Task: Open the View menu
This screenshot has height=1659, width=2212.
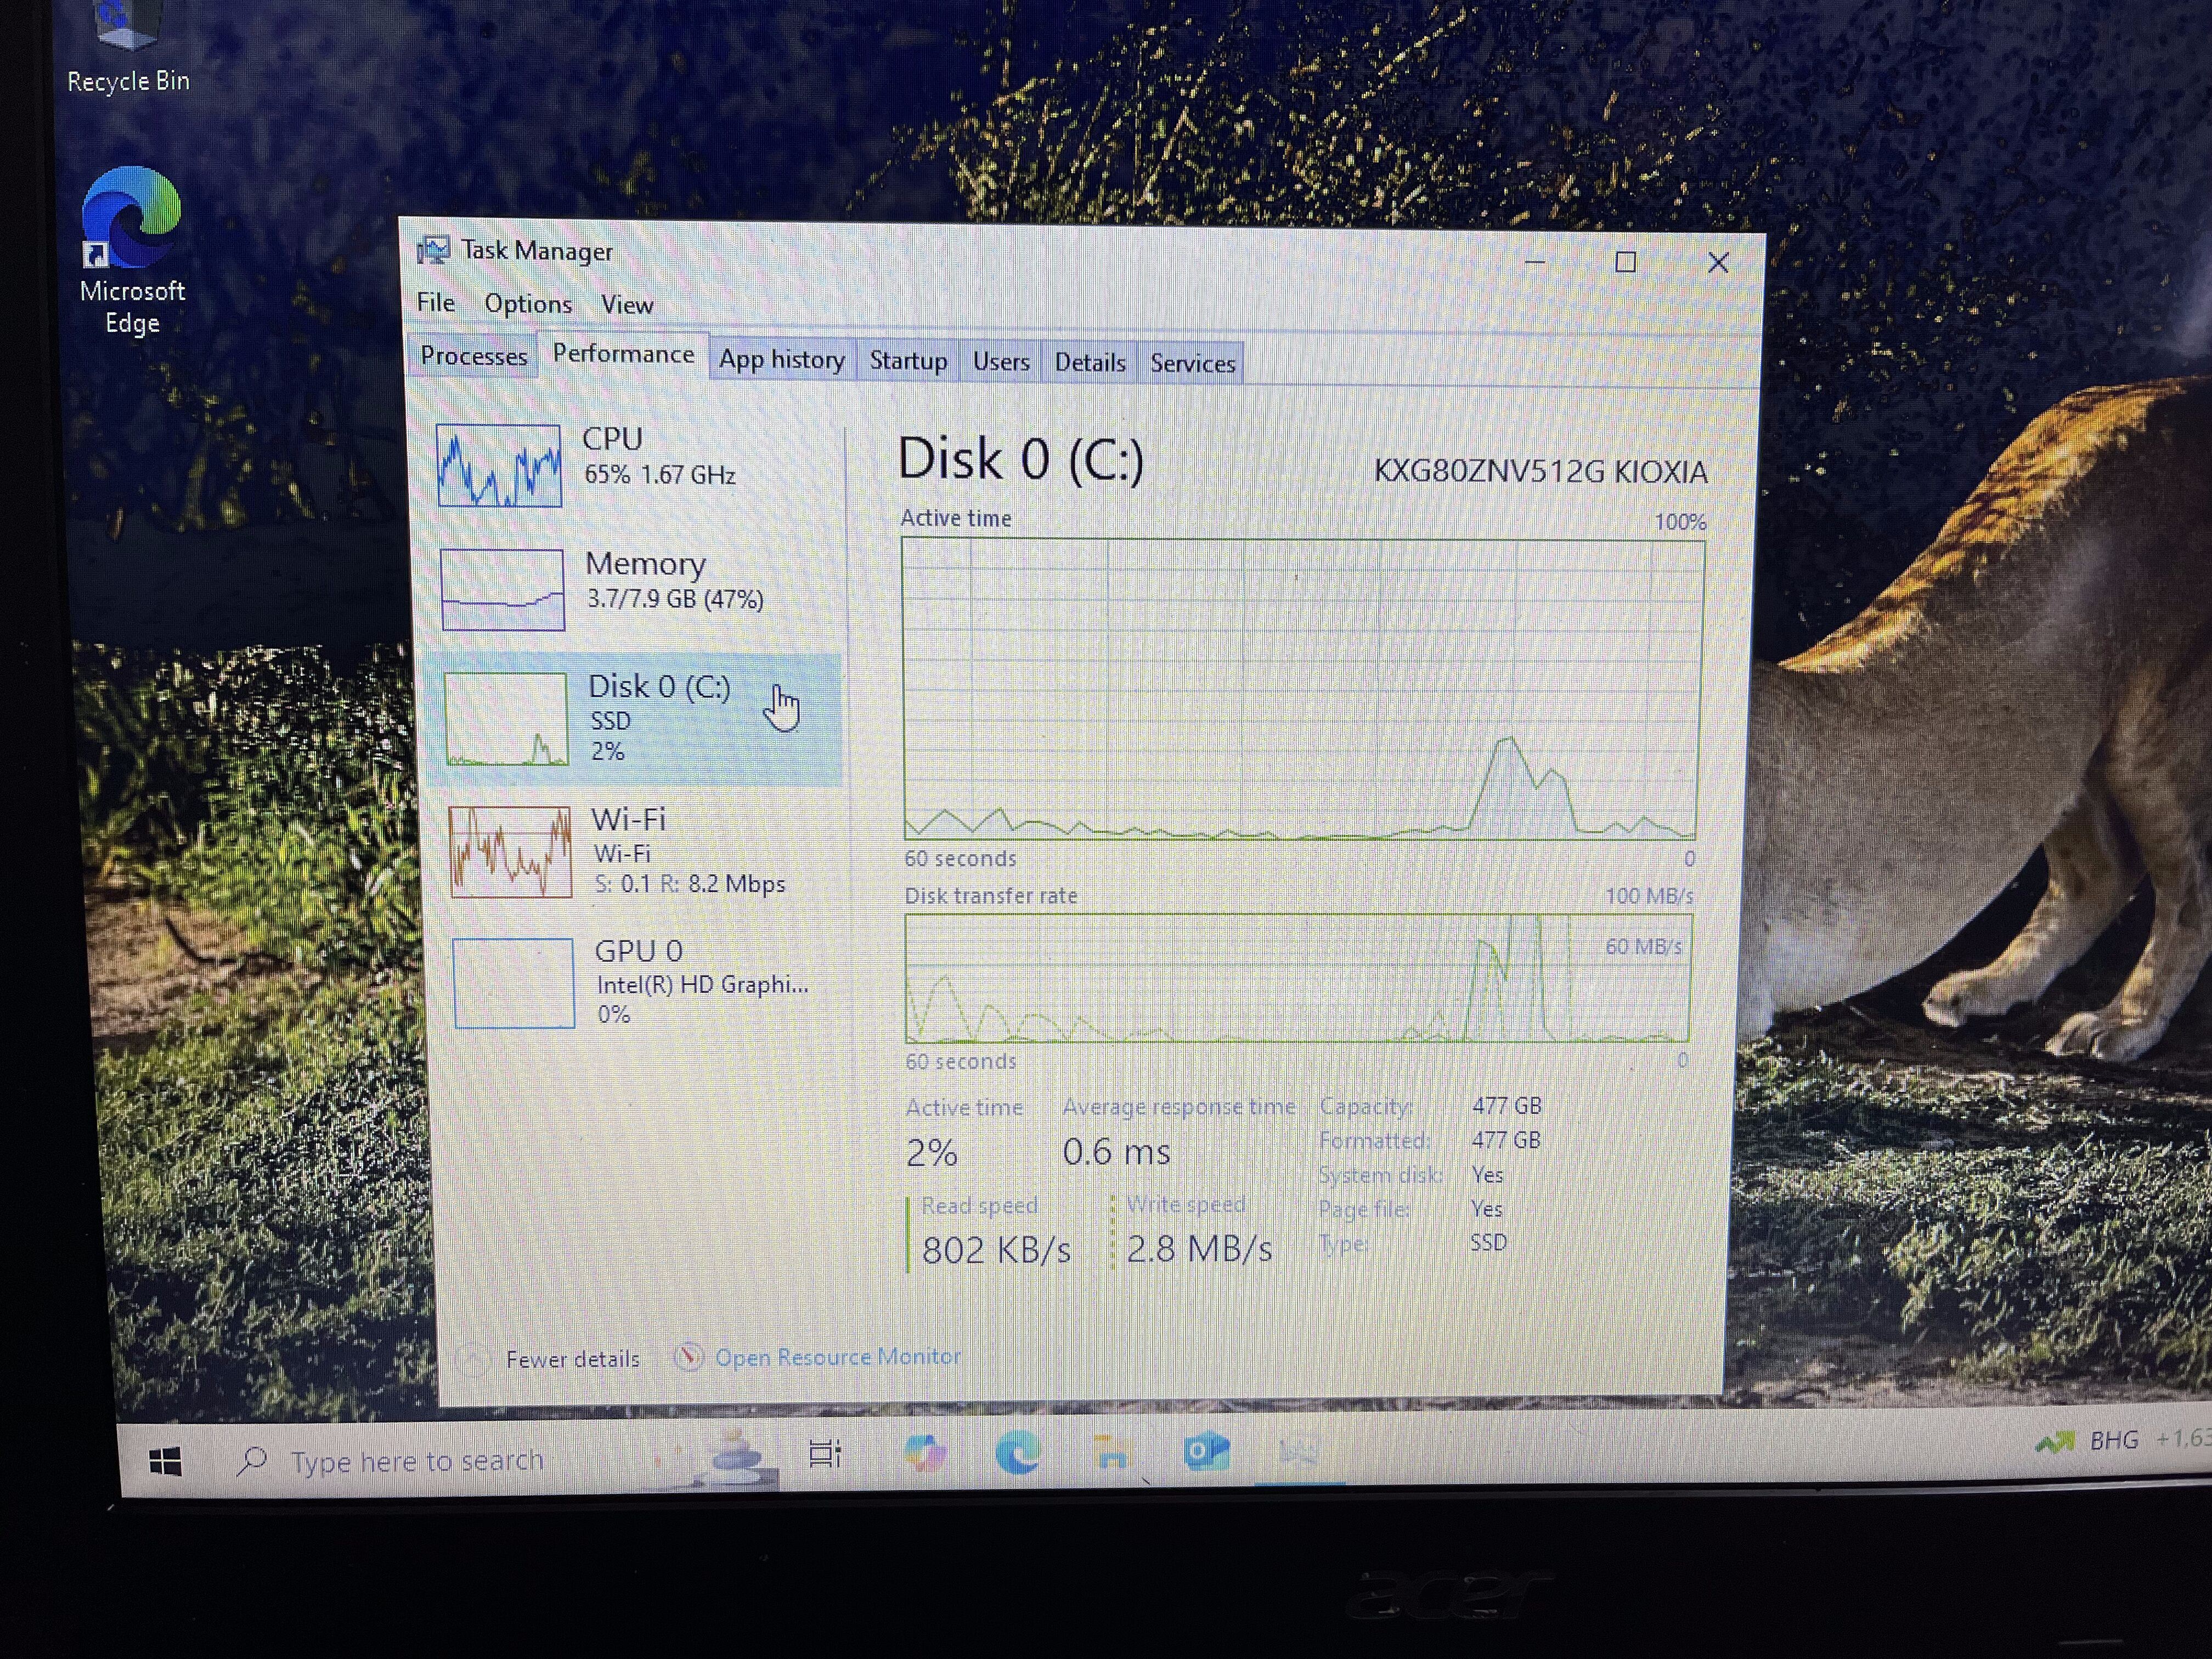Action: pos(627,304)
